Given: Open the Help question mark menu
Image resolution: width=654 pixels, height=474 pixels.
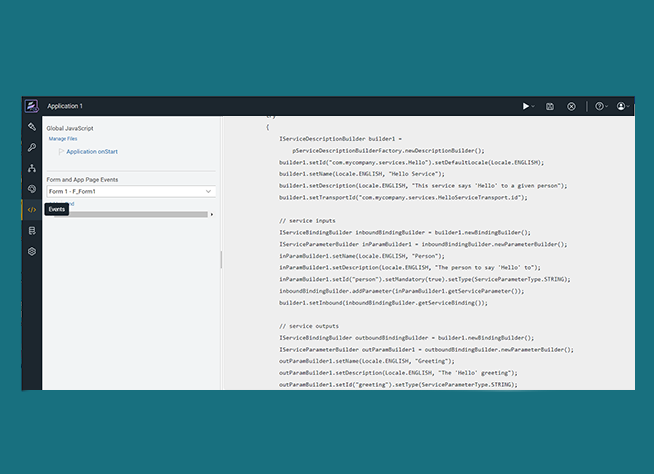Looking at the screenshot, I should (x=601, y=106).
